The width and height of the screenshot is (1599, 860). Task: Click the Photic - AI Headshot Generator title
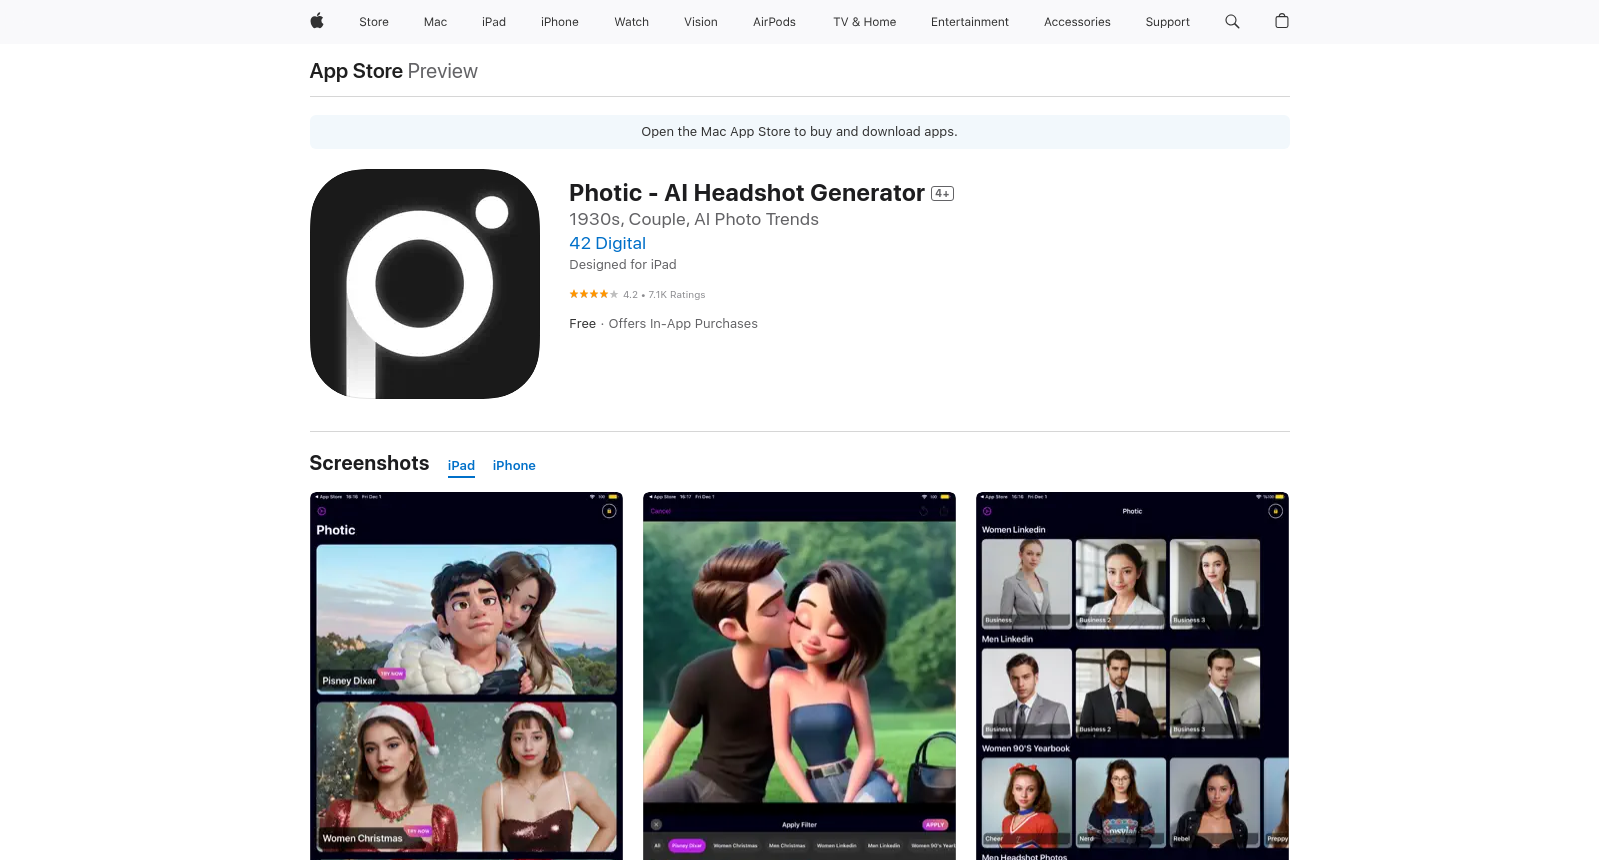[747, 193]
